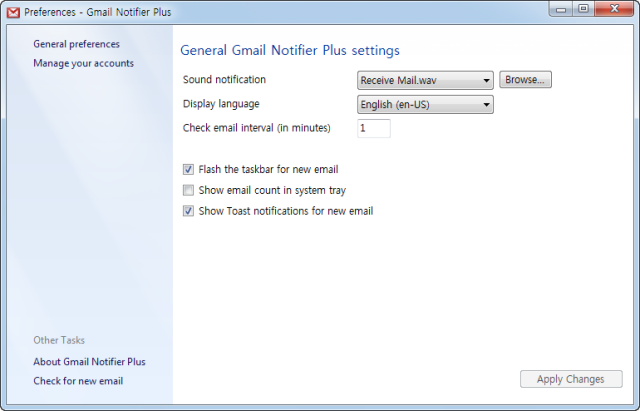Click the Display language label
This screenshot has width=640, height=411.
tap(221, 104)
